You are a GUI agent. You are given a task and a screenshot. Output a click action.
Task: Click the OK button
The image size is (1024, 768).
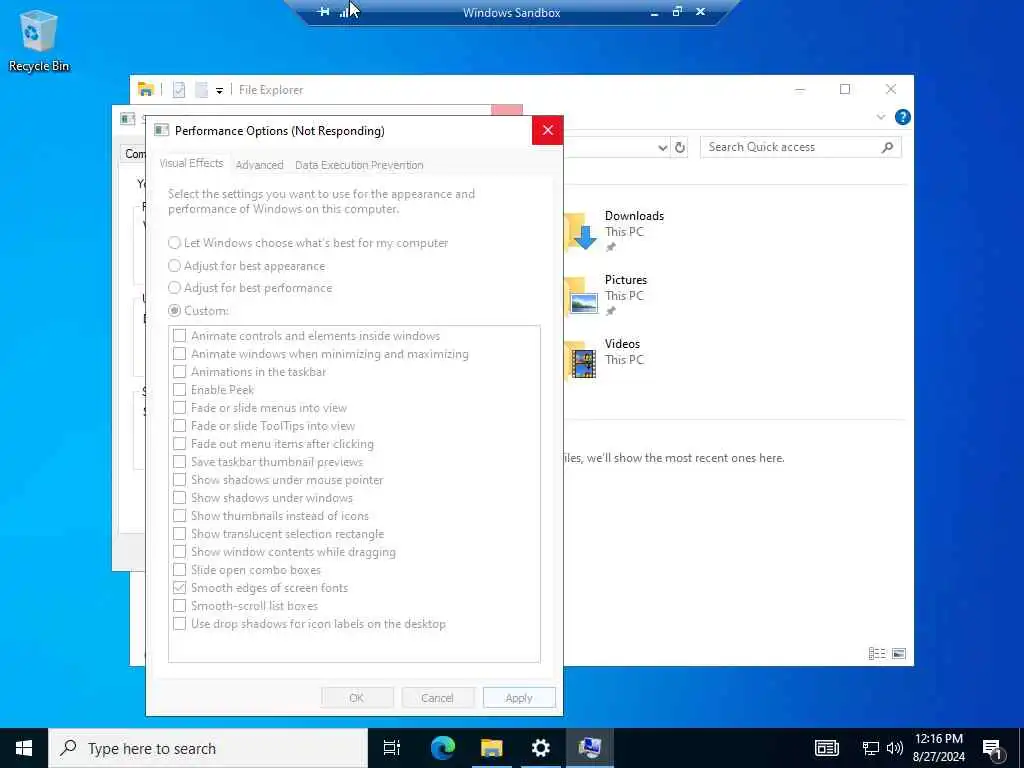357,697
